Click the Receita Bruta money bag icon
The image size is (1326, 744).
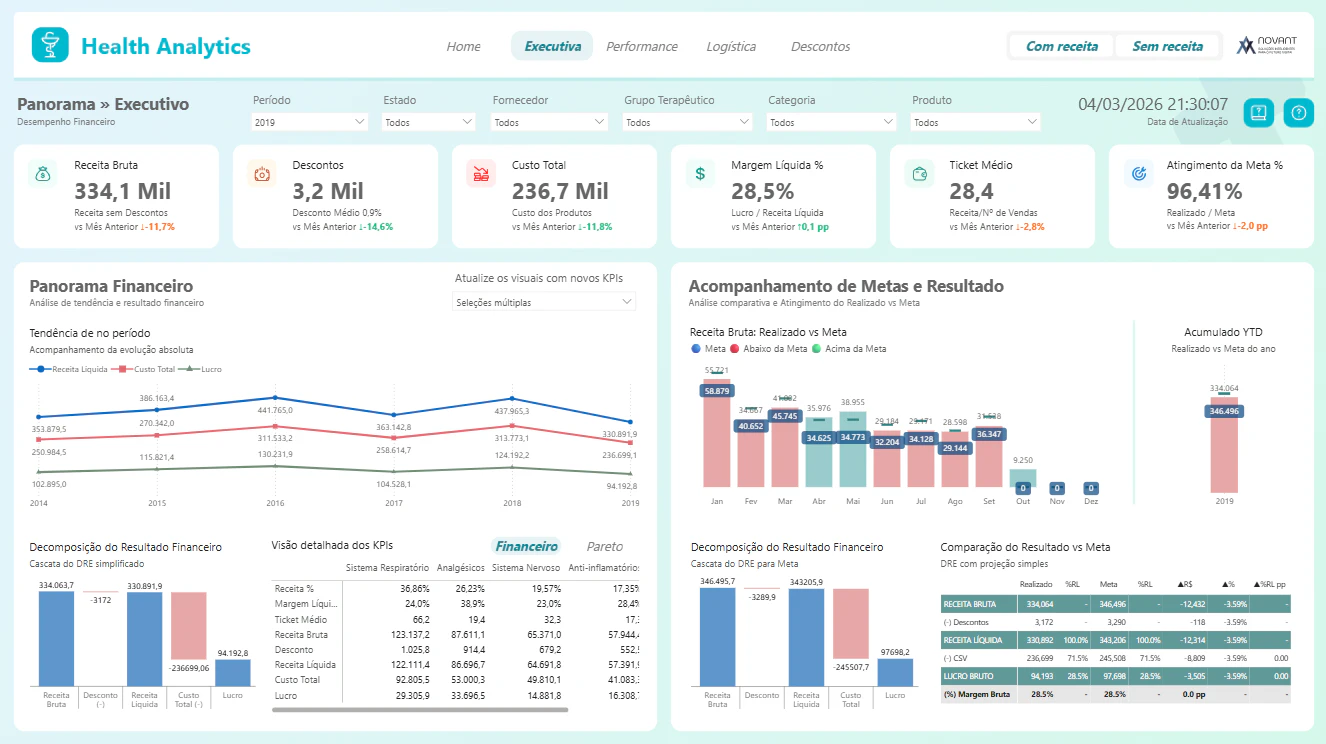(42, 174)
